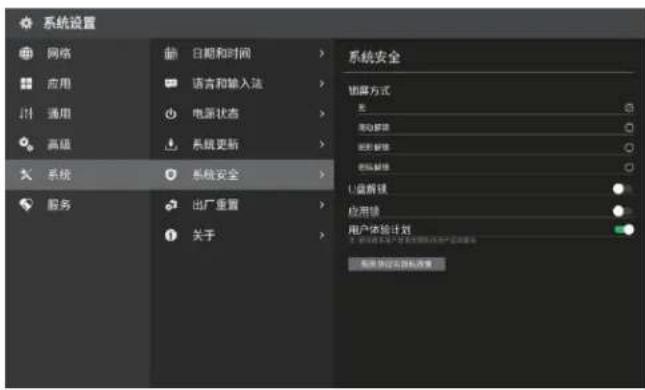Expand 出厂重置 with its chevron arrow
Image resolution: width=645 pixels, height=390 pixels.
pyautogui.click(x=322, y=204)
